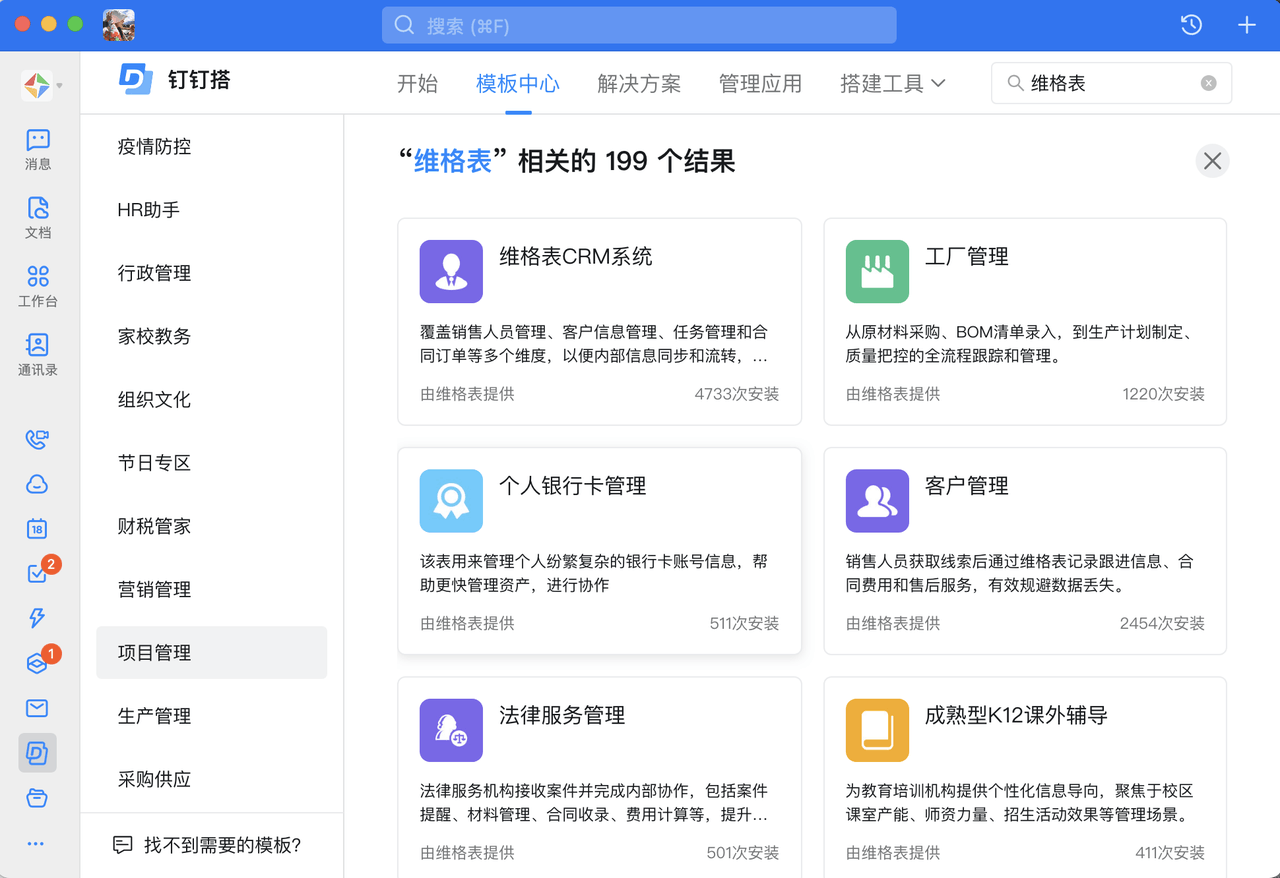Viewport: 1280px width, 878px height.
Task: Click the 2454次安装 install count
Action: (1162, 623)
